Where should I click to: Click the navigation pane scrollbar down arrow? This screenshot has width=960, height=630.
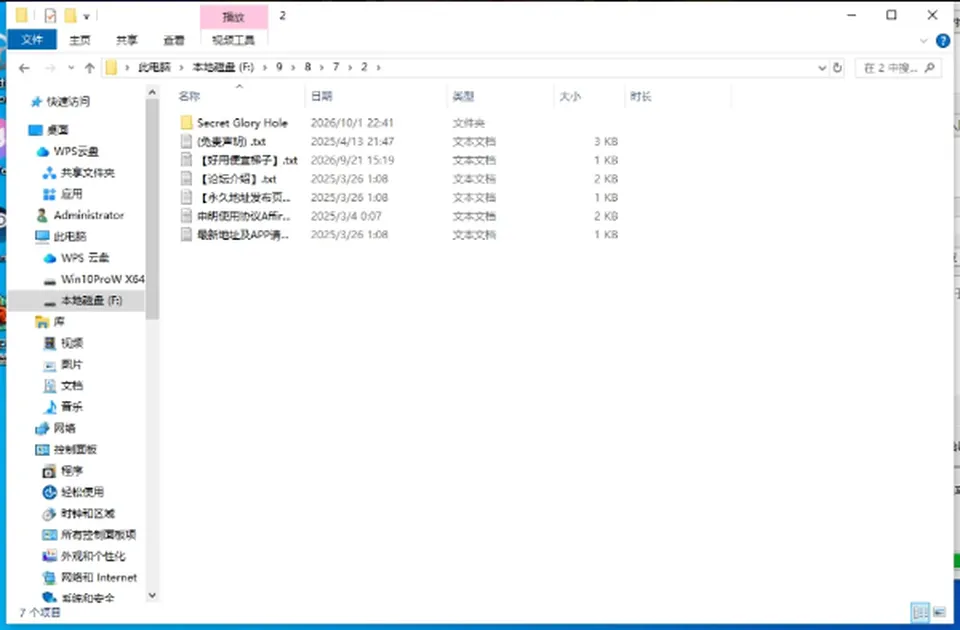coord(152,595)
